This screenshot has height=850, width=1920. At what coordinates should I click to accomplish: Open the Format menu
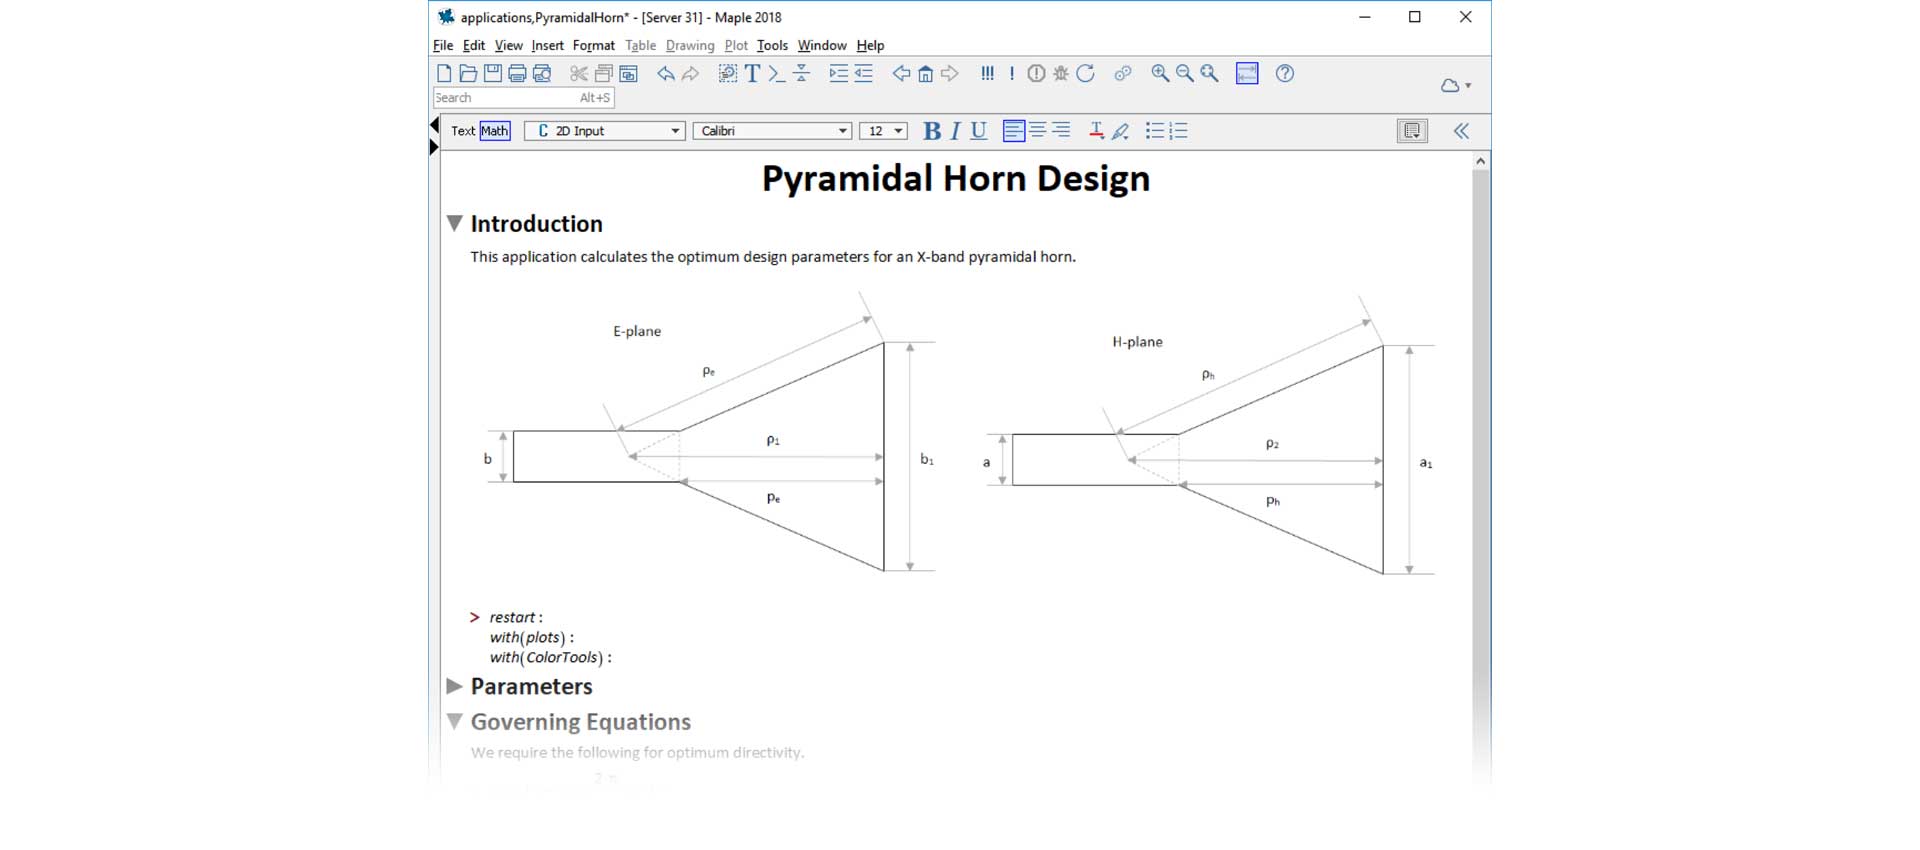click(593, 45)
